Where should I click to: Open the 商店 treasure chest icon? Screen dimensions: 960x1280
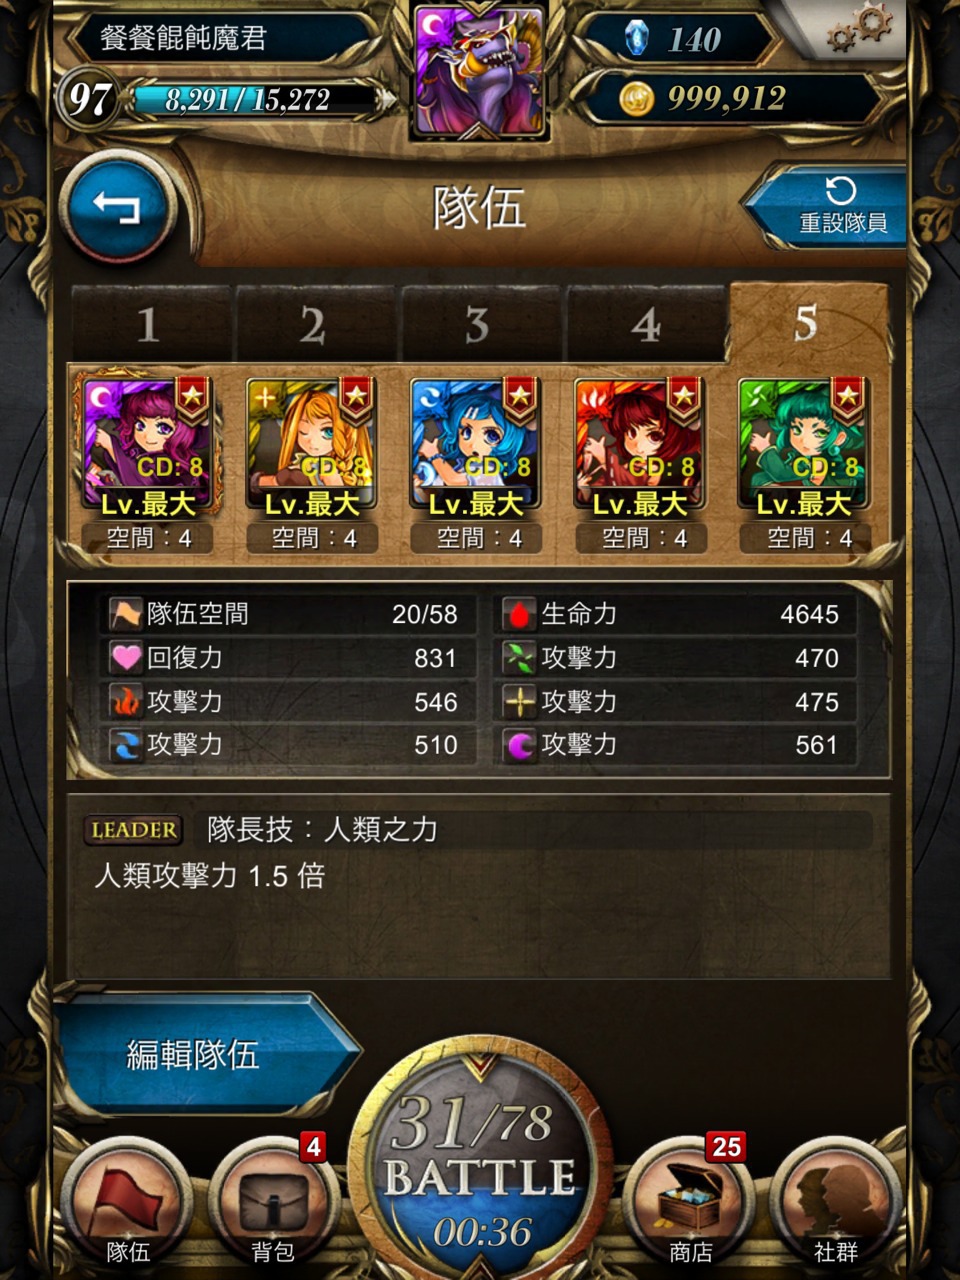click(x=689, y=1202)
